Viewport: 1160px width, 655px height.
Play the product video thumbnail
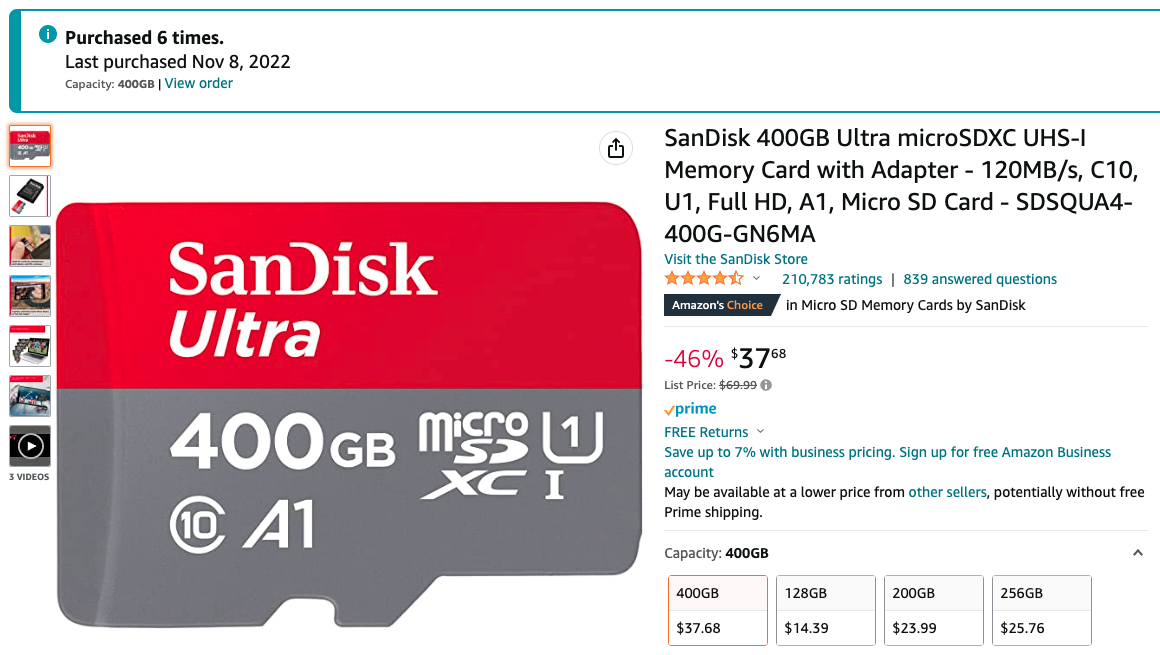30,446
